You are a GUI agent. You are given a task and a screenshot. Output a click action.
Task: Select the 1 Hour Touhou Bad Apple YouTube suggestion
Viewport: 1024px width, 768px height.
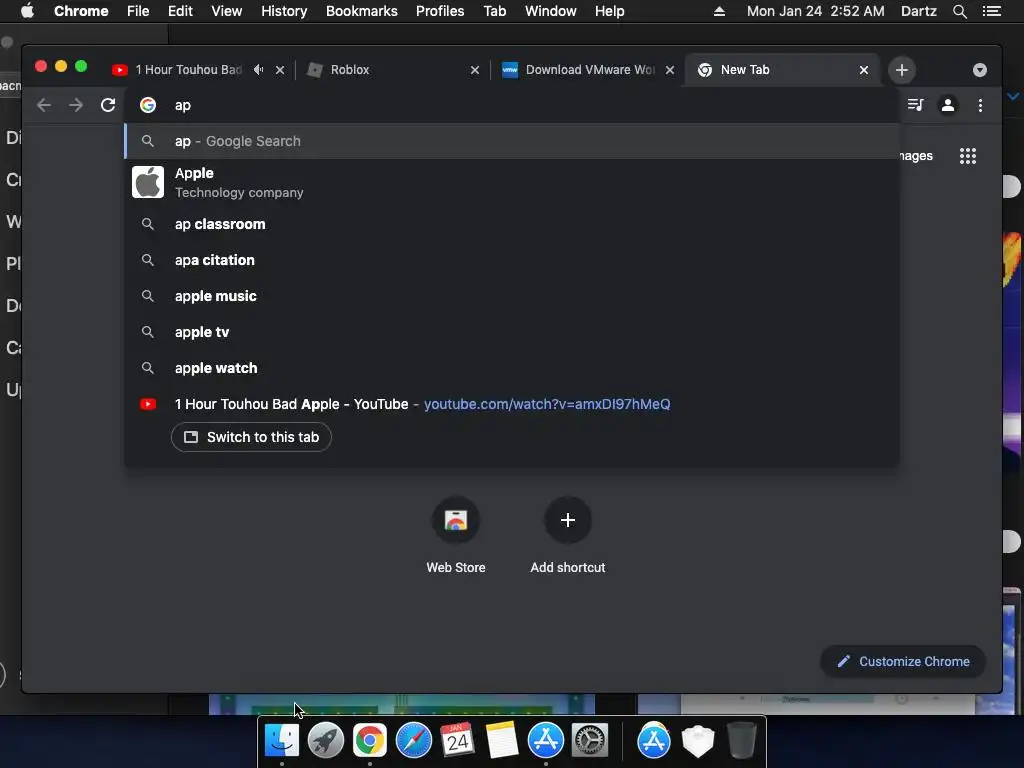pos(512,404)
